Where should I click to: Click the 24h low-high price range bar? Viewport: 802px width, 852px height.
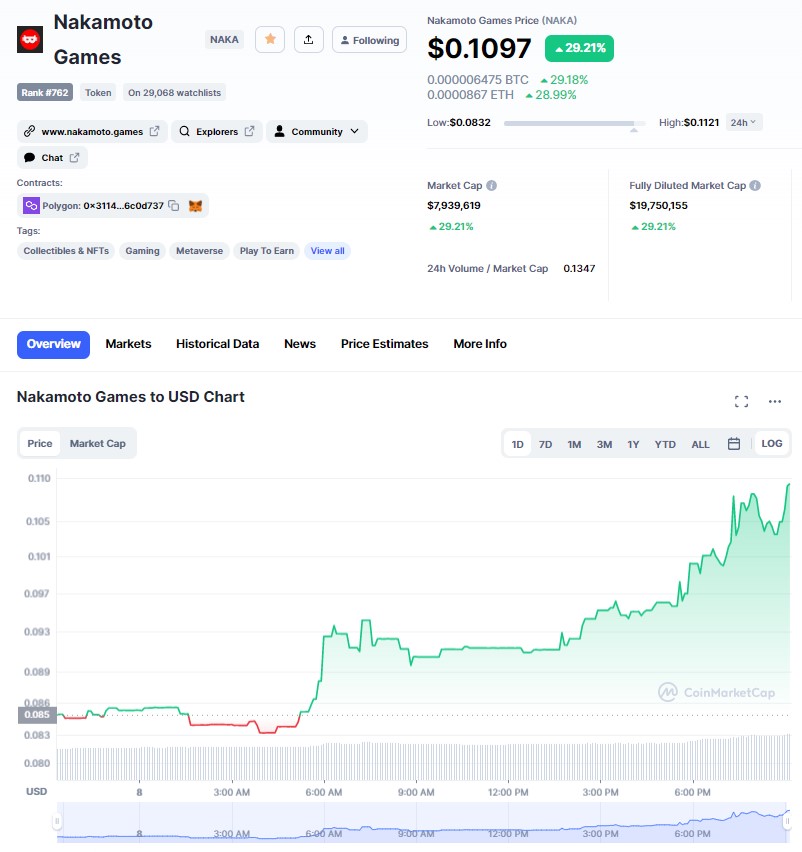pos(574,124)
